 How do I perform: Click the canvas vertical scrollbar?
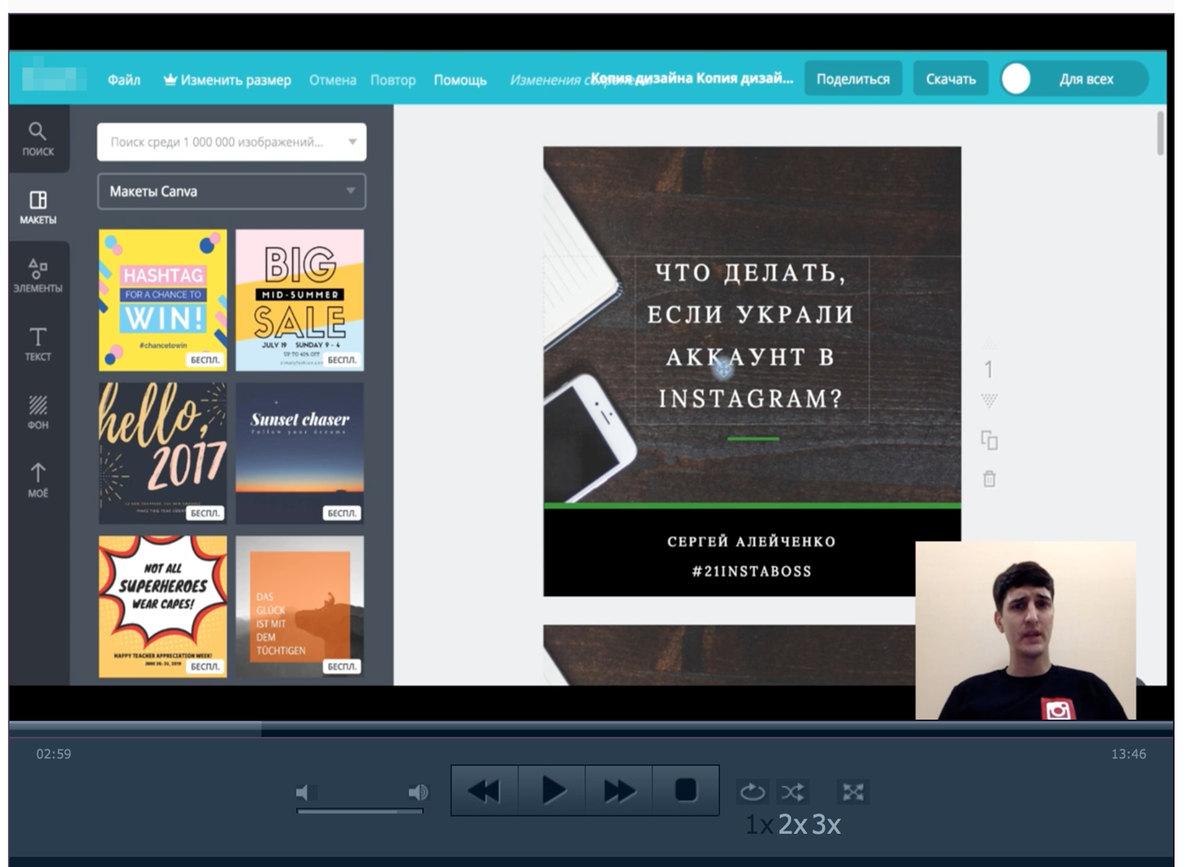click(1160, 133)
